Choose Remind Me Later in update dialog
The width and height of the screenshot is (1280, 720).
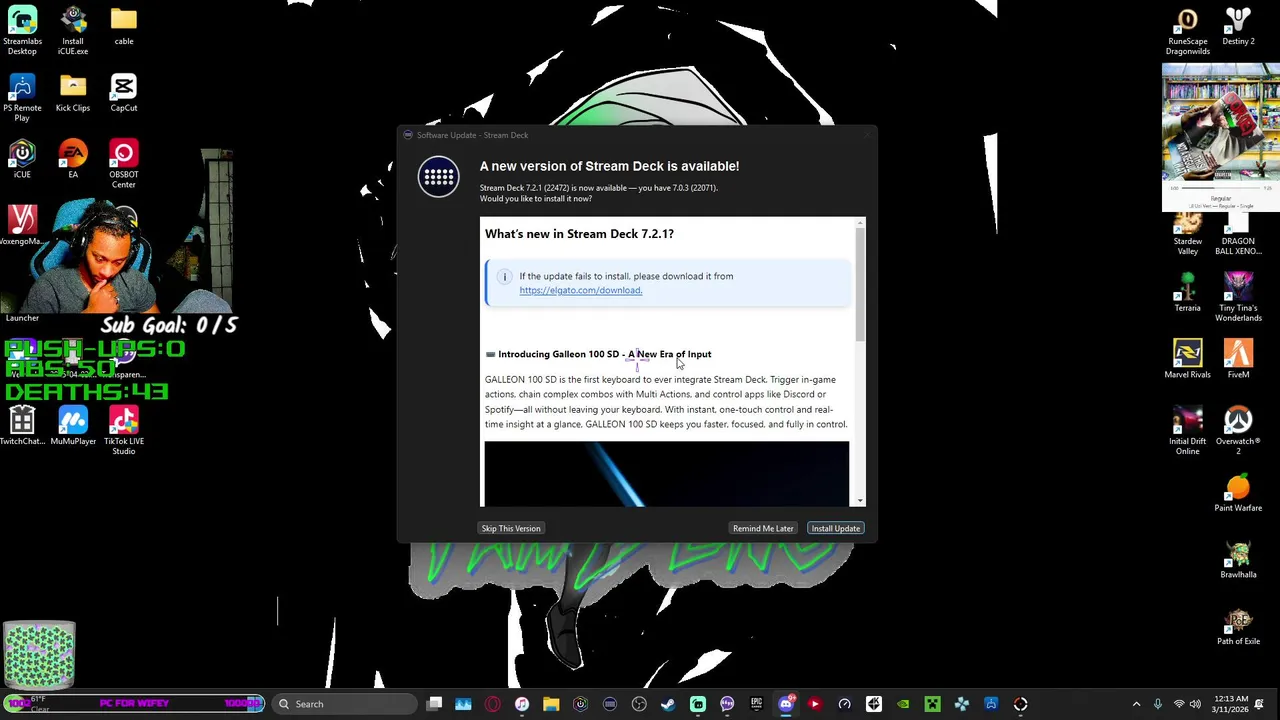pyautogui.click(x=763, y=528)
